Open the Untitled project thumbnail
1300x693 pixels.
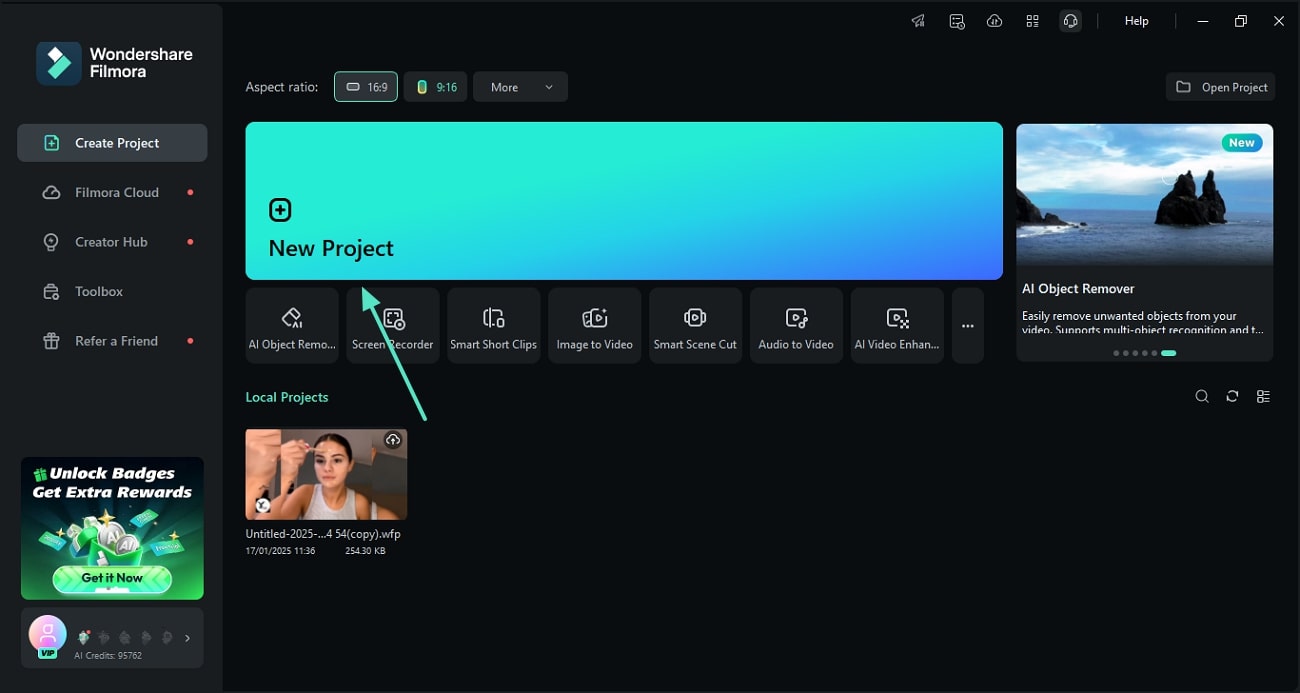(326, 475)
